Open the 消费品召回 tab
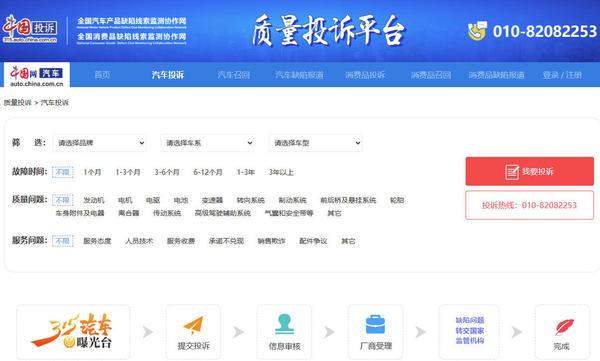This screenshot has width=600, height=361. [430, 75]
